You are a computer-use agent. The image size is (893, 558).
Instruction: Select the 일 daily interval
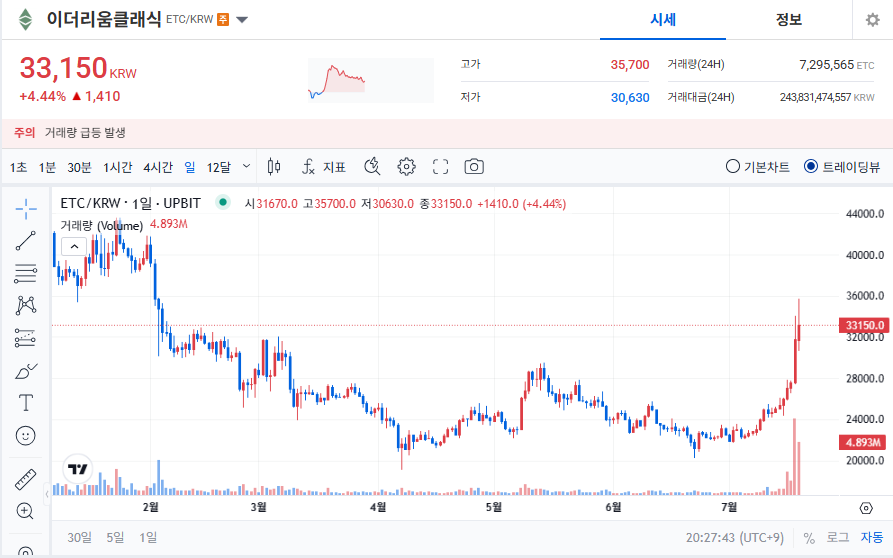pos(190,167)
